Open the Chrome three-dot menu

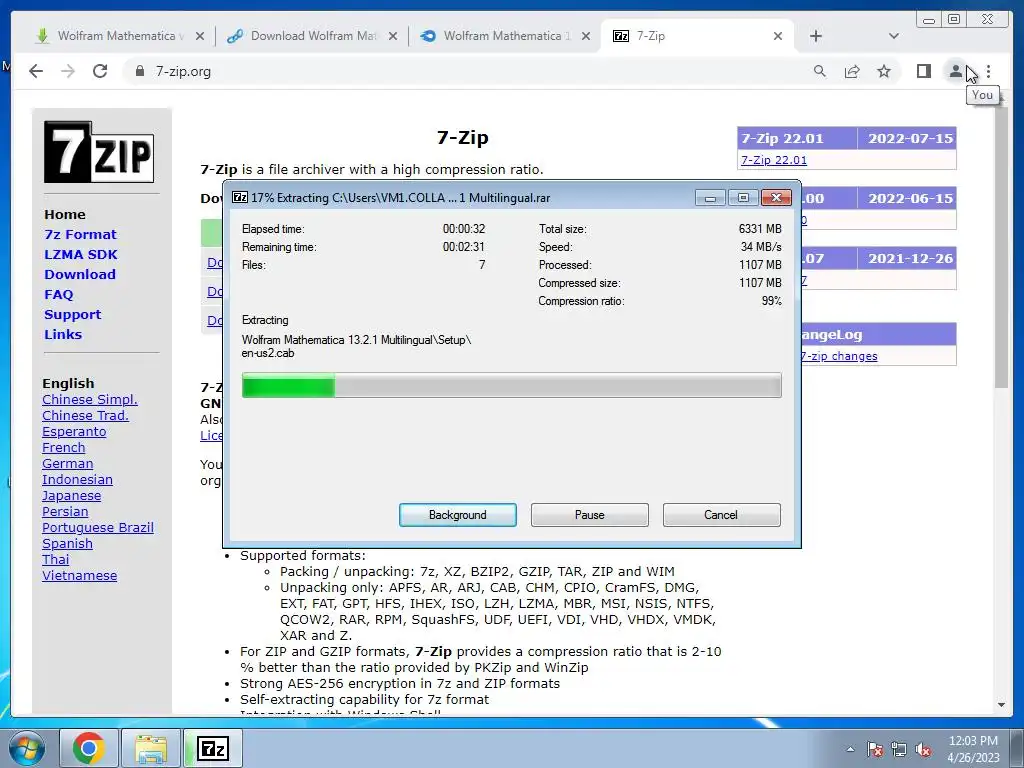pyautogui.click(x=988, y=71)
